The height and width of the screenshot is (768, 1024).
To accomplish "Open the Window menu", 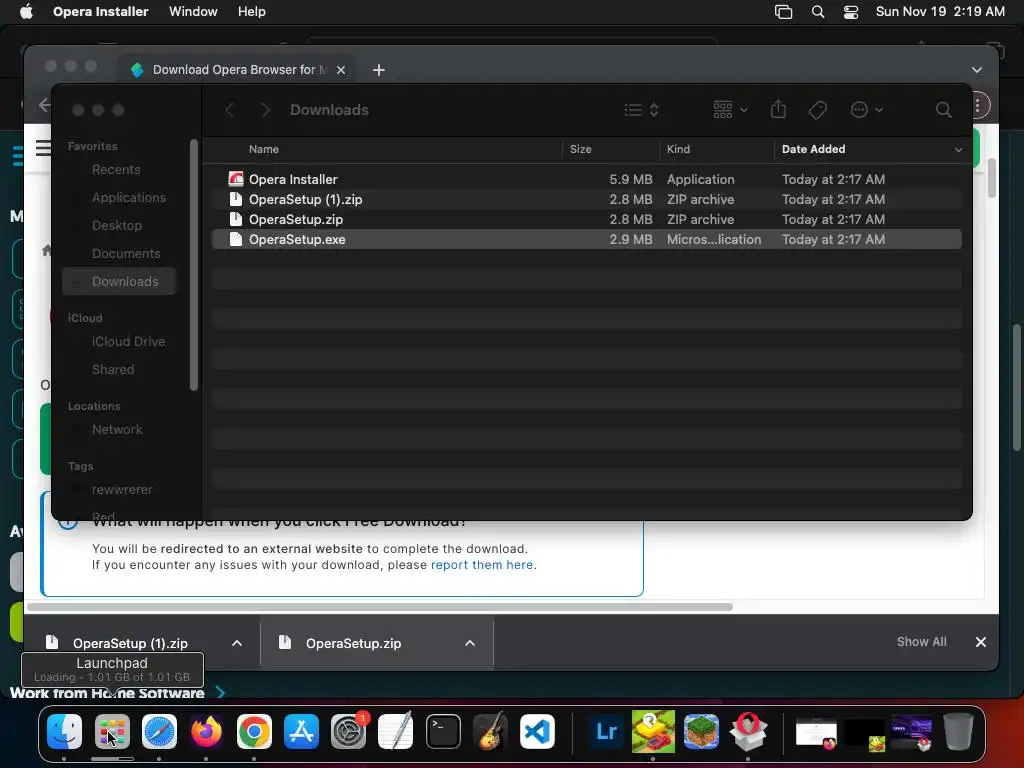I will tap(193, 12).
